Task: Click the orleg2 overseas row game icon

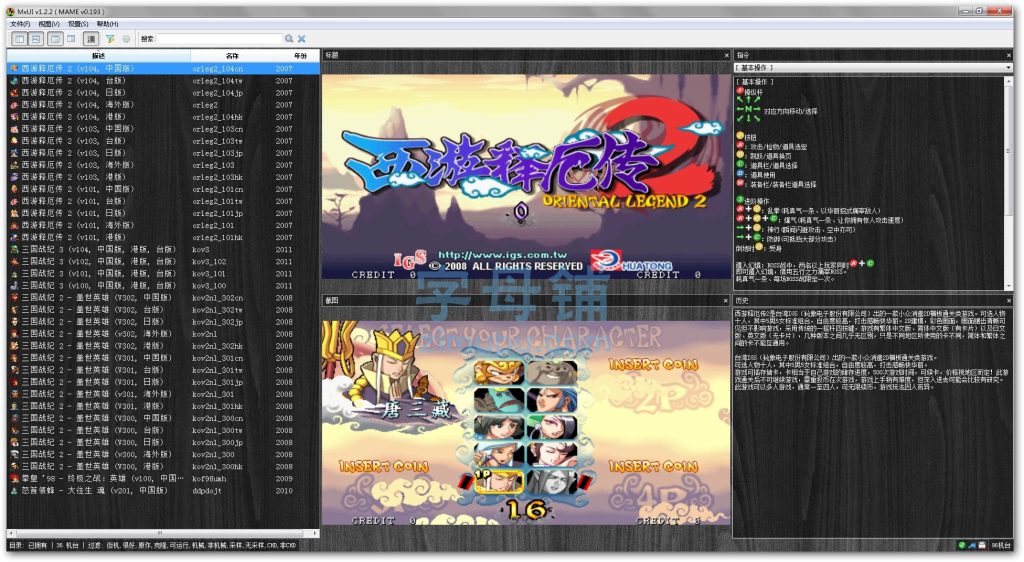Action: [14, 104]
